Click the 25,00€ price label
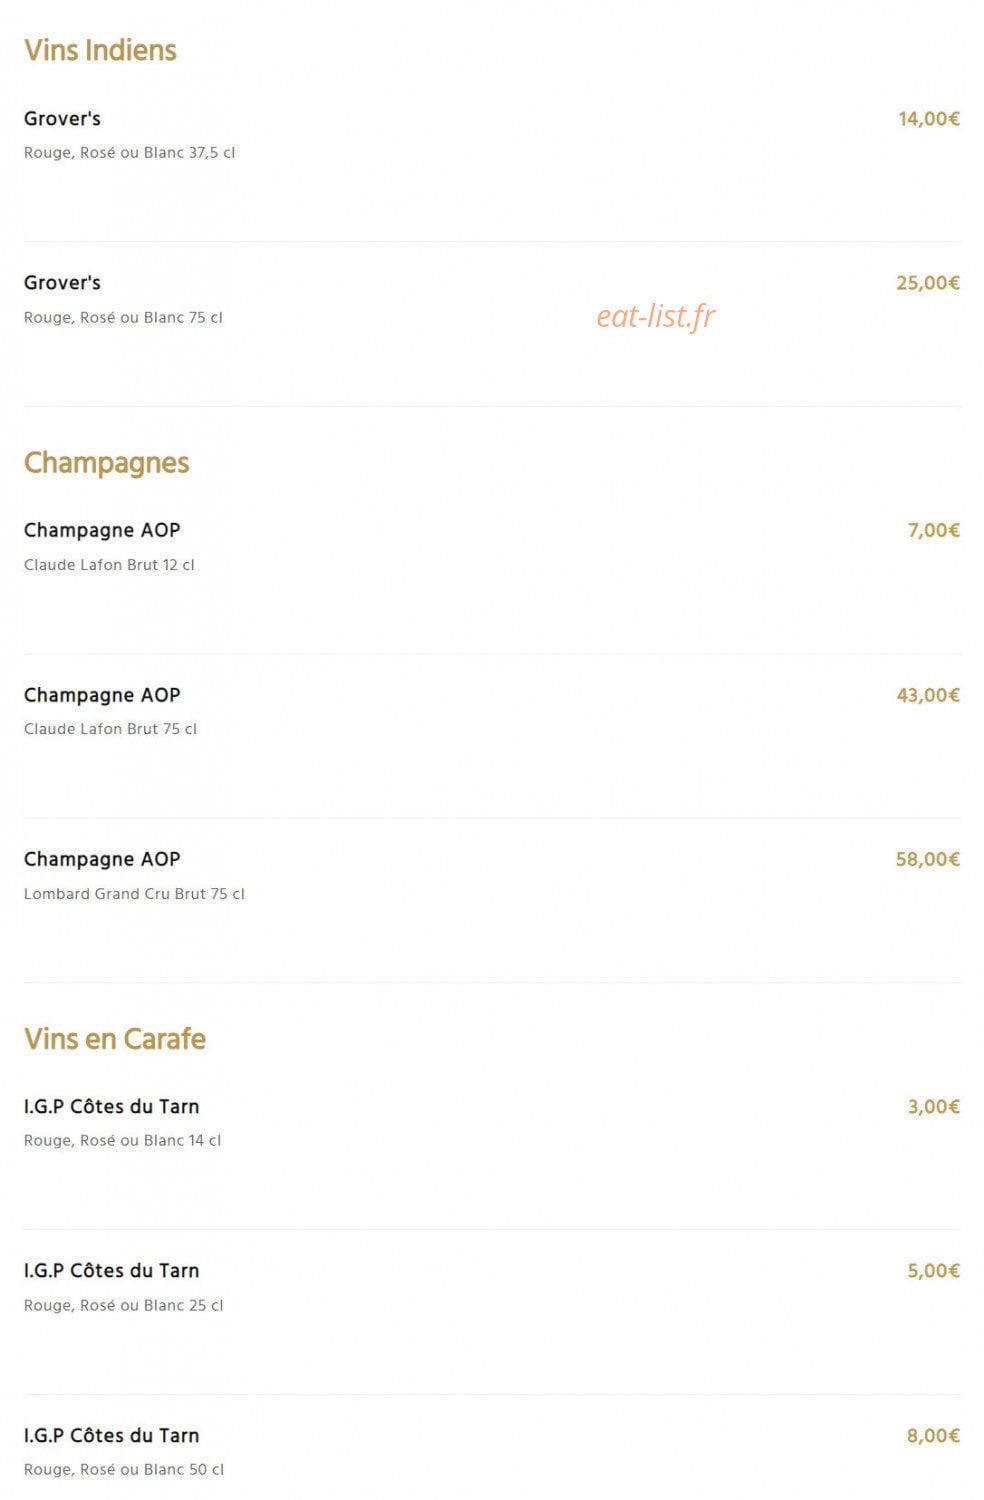The width and height of the screenshot is (984, 1500). 928,283
